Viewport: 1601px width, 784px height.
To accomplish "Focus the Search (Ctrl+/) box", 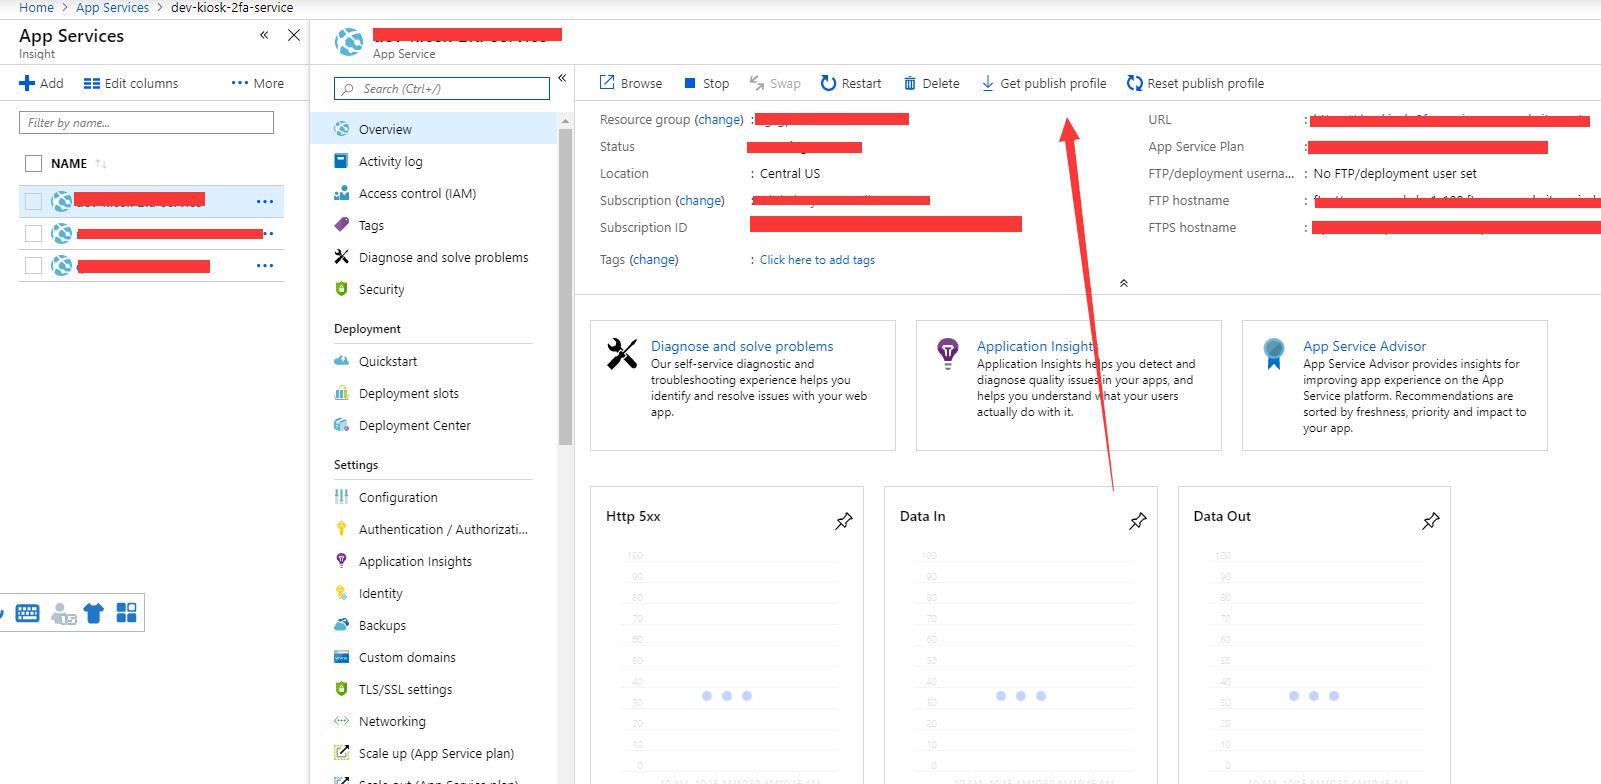I will click(x=442, y=88).
